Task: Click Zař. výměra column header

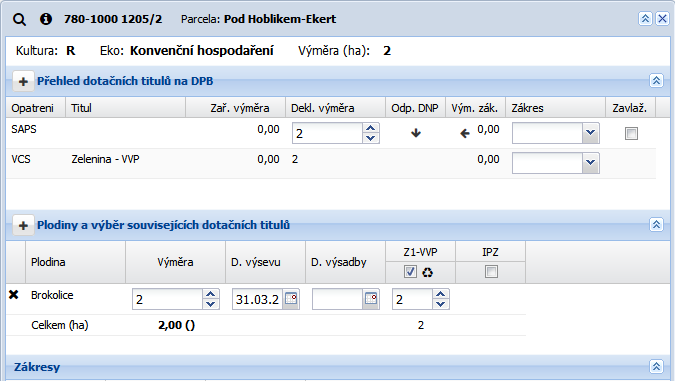Action: tap(235, 108)
